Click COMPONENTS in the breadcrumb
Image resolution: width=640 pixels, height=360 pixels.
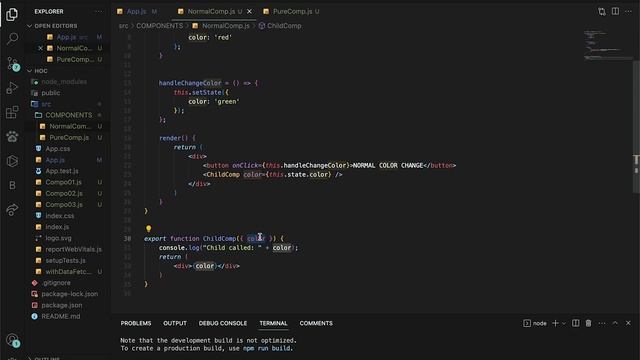[x=160, y=26]
